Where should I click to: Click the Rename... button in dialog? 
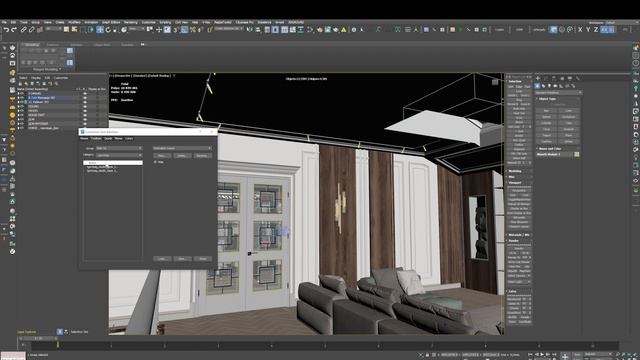202,156
